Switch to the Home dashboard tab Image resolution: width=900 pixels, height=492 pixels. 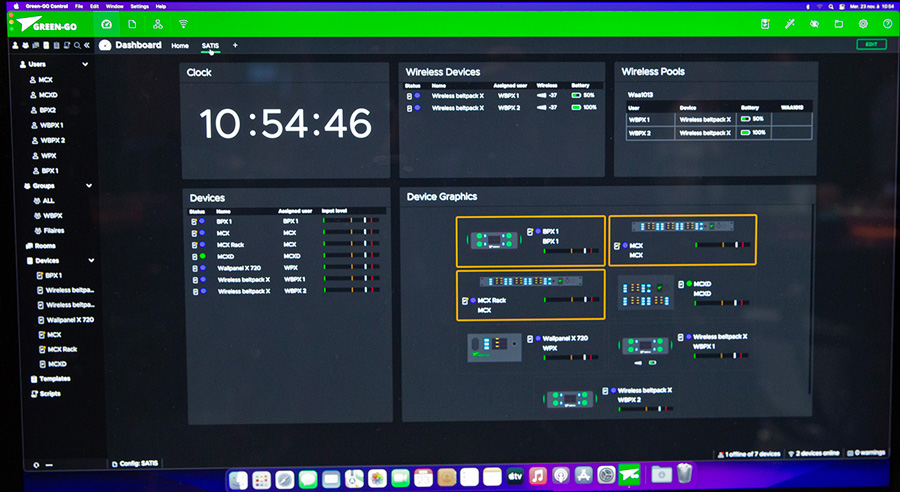(x=180, y=46)
